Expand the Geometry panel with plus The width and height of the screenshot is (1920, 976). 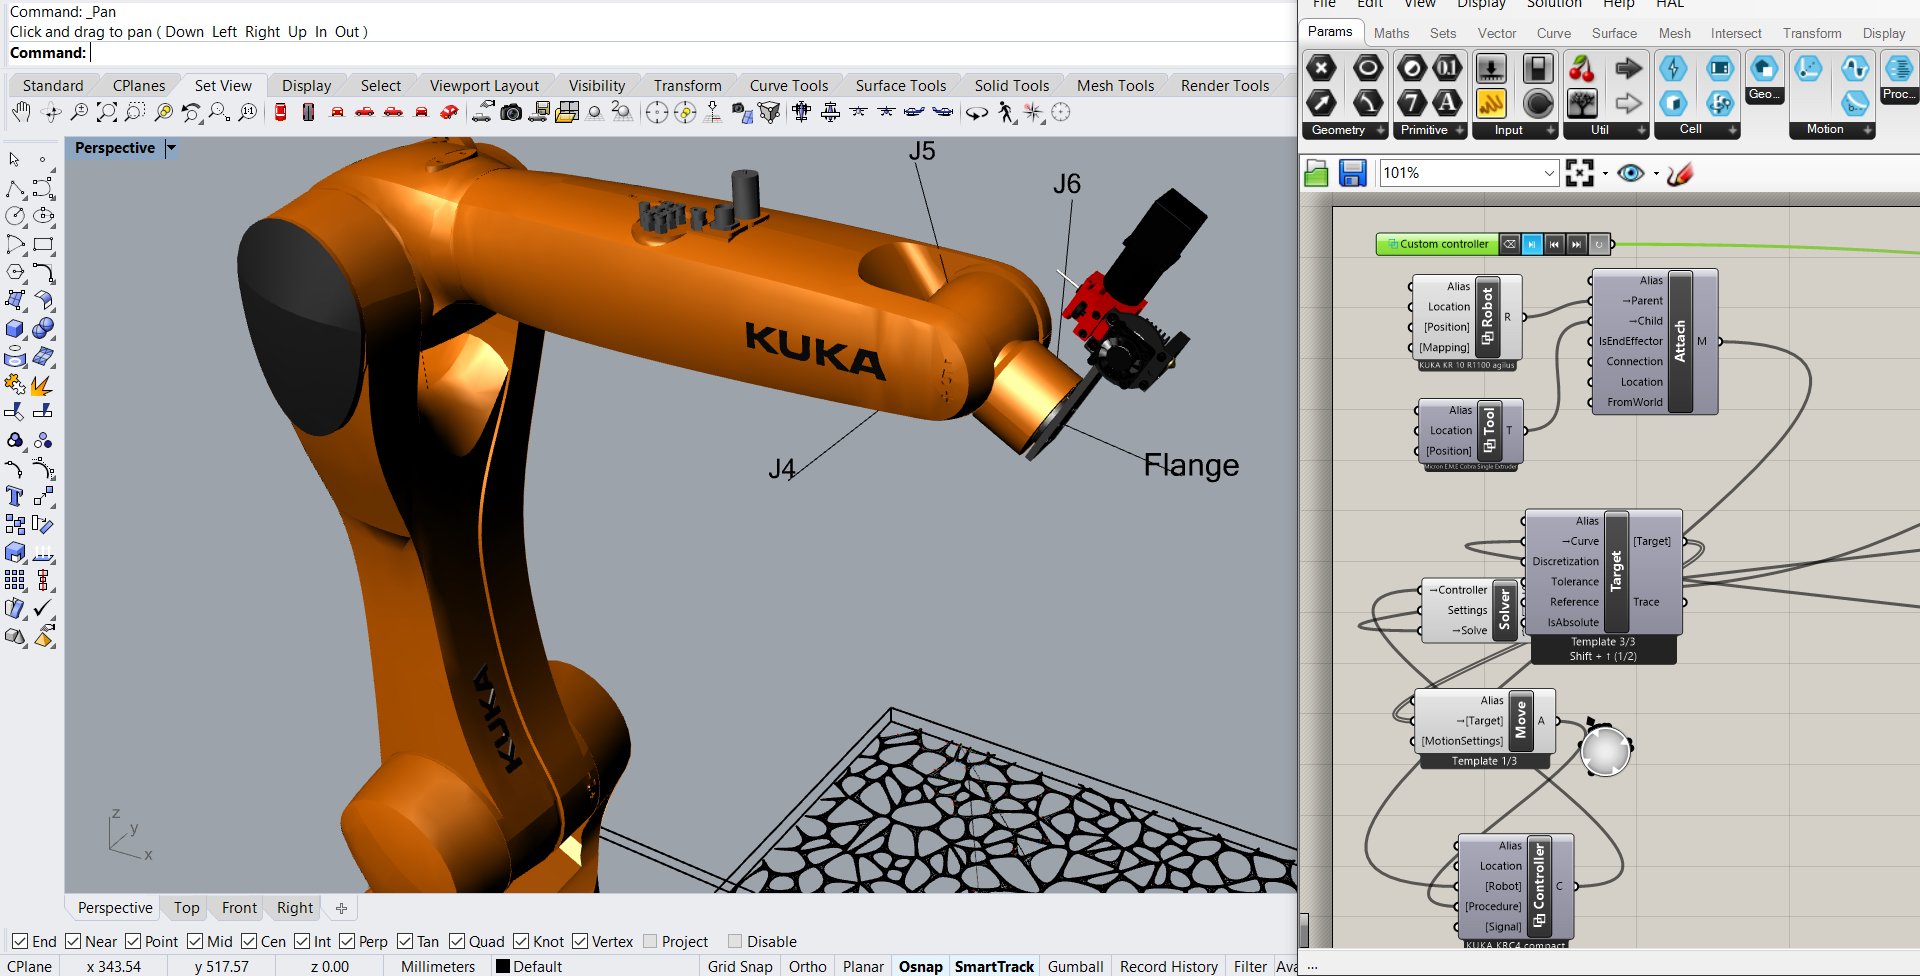pos(1381,131)
